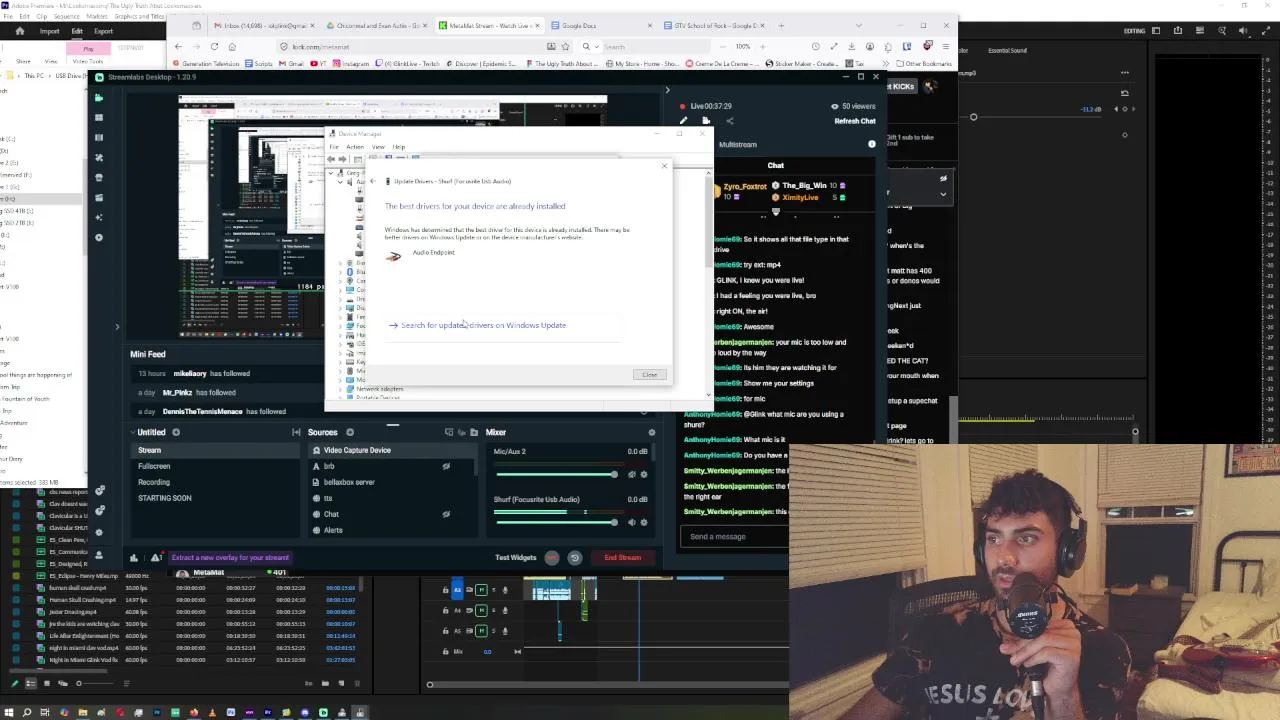The image size is (1280, 720).
Task: Click Device Manager toolbar back arrow
Action: [x=331, y=159]
